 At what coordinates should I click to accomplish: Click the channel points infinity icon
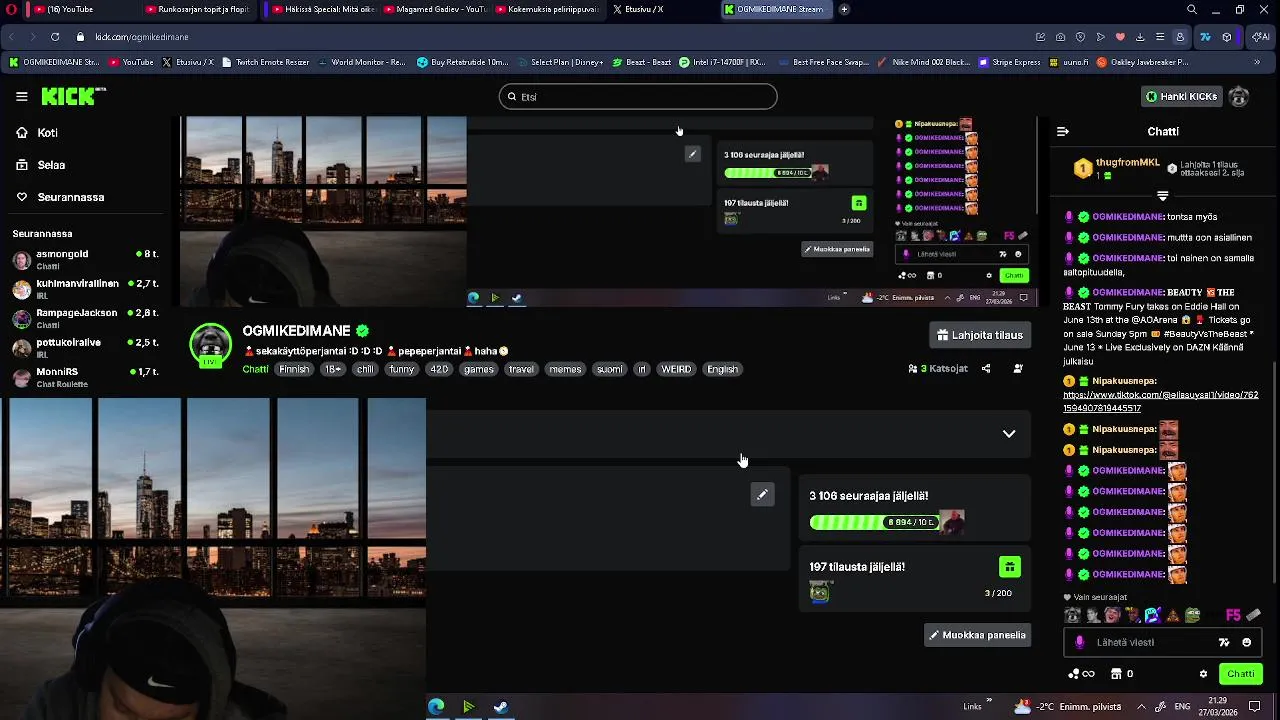coord(1082,674)
